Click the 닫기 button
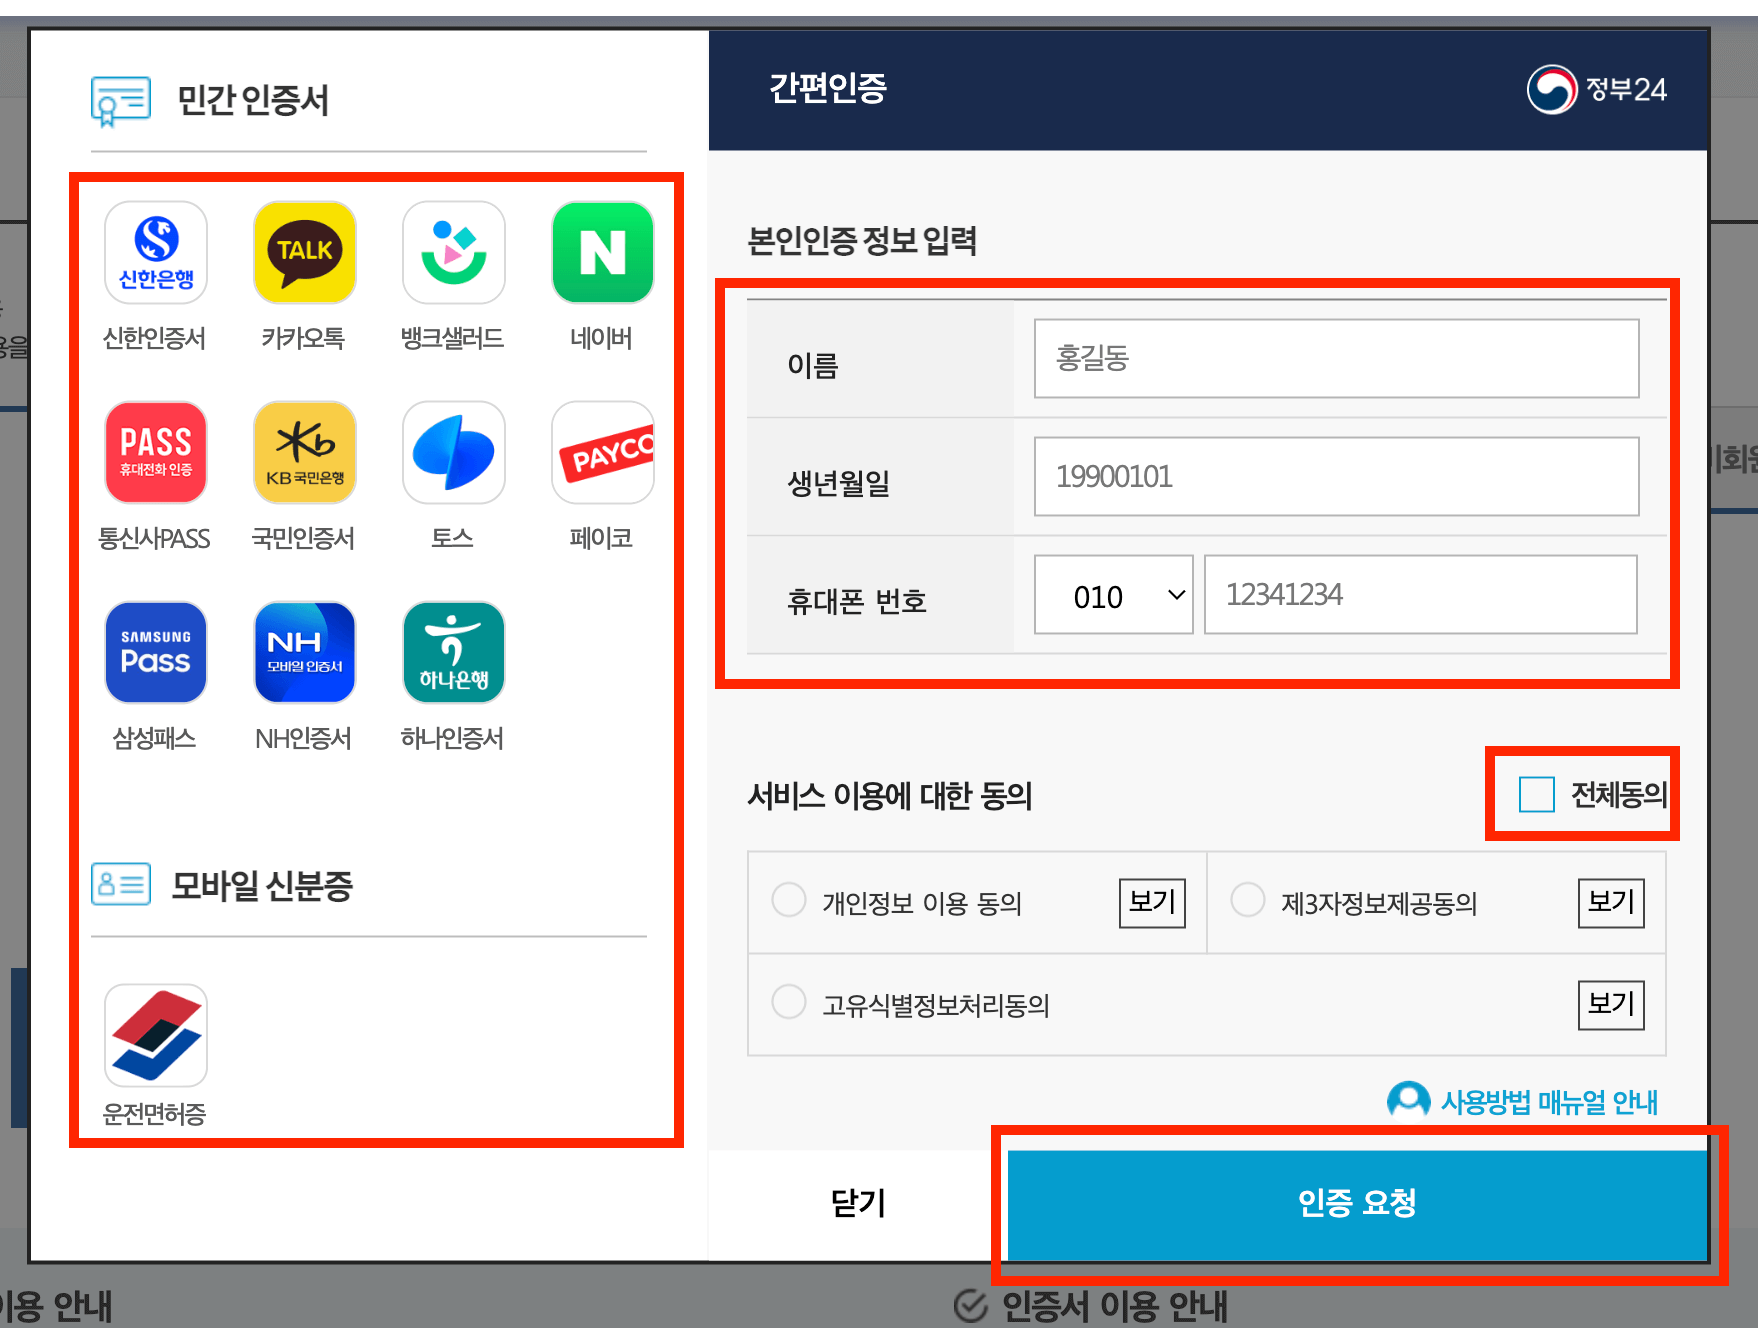Image resolution: width=1758 pixels, height=1328 pixels. [x=858, y=1204]
